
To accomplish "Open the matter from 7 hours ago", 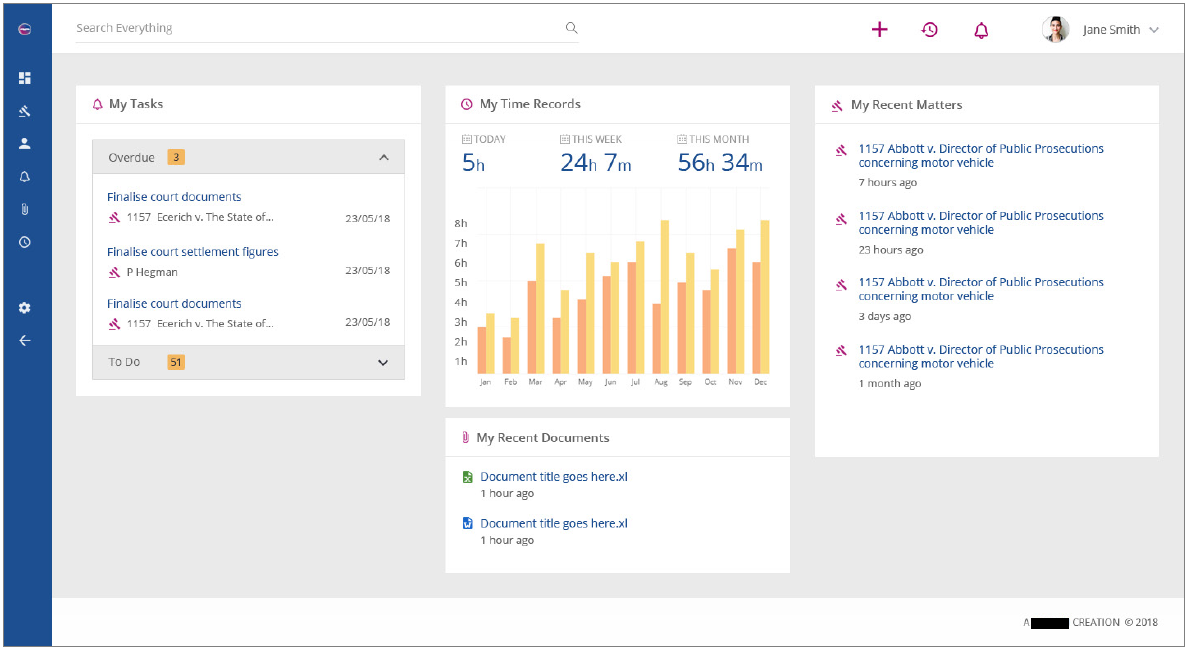I will point(980,156).
